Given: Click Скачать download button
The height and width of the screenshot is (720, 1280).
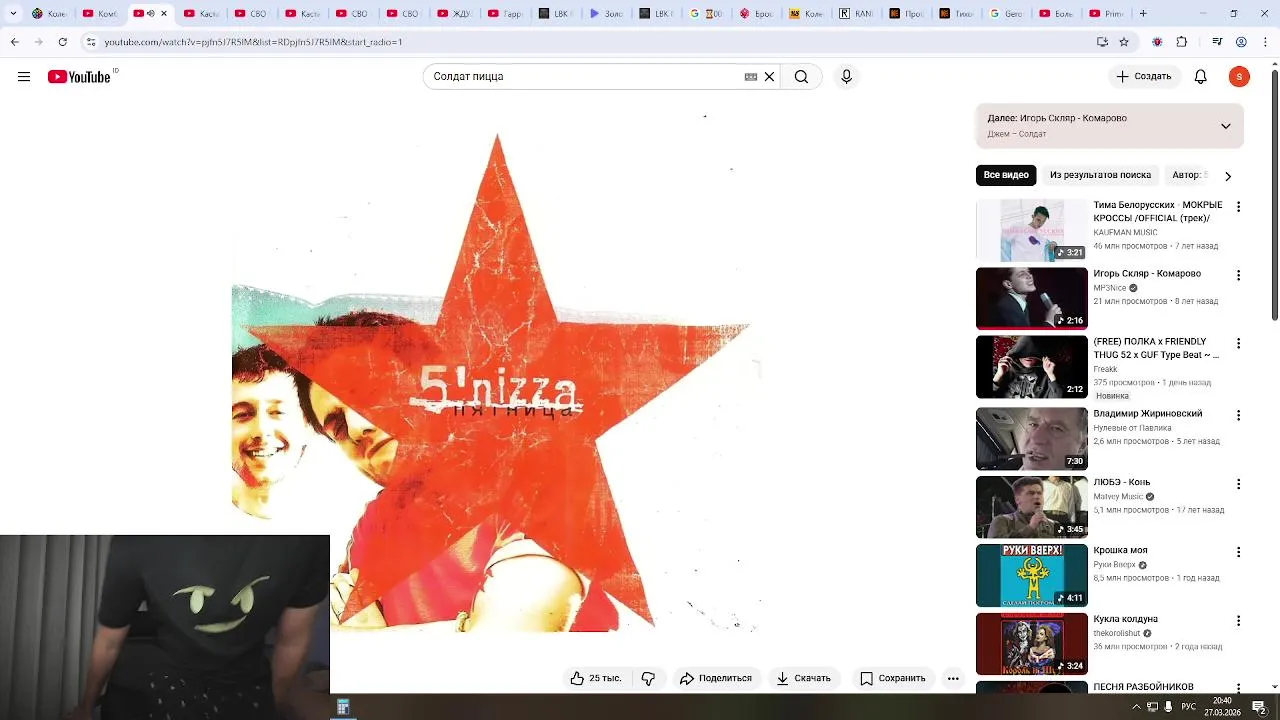Looking at the screenshot, I should 804,678.
